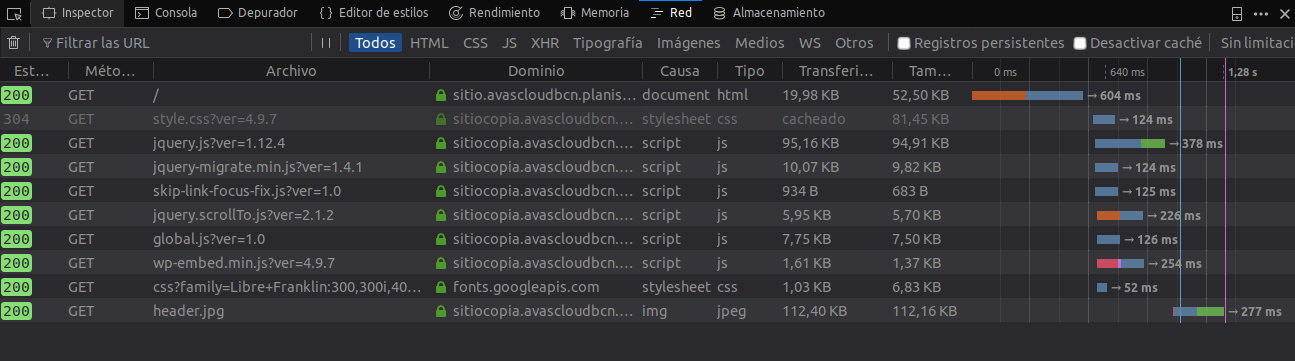Filter requests by CSS
1295x361 pixels.
(475, 43)
